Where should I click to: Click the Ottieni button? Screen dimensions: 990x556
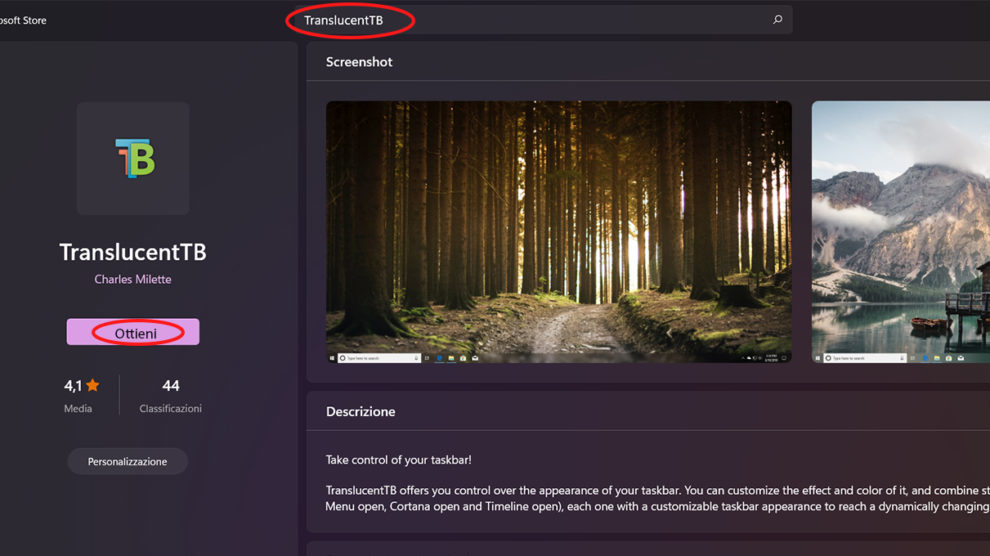pyautogui.click(x=133, y=332)
